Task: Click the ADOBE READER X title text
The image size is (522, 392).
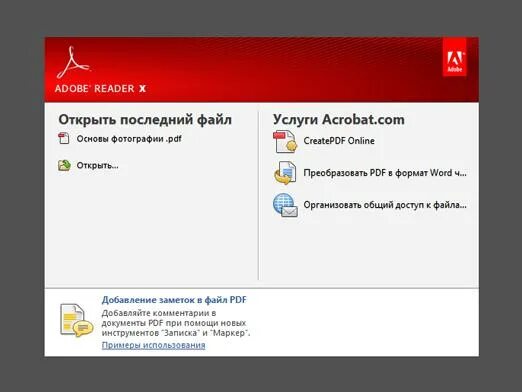Action: (100, 89)
